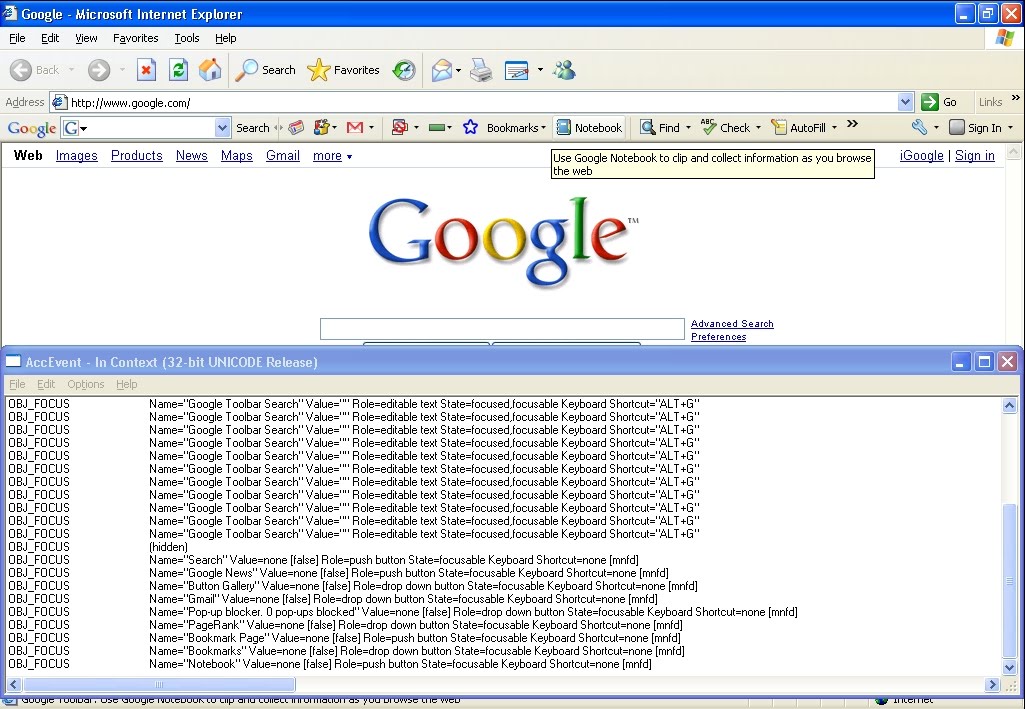Image resolution: width=1025 pixels, height=709 pixels.
Task: Open the Mail button dropdown arrow
Action: [x=458, y=70]
